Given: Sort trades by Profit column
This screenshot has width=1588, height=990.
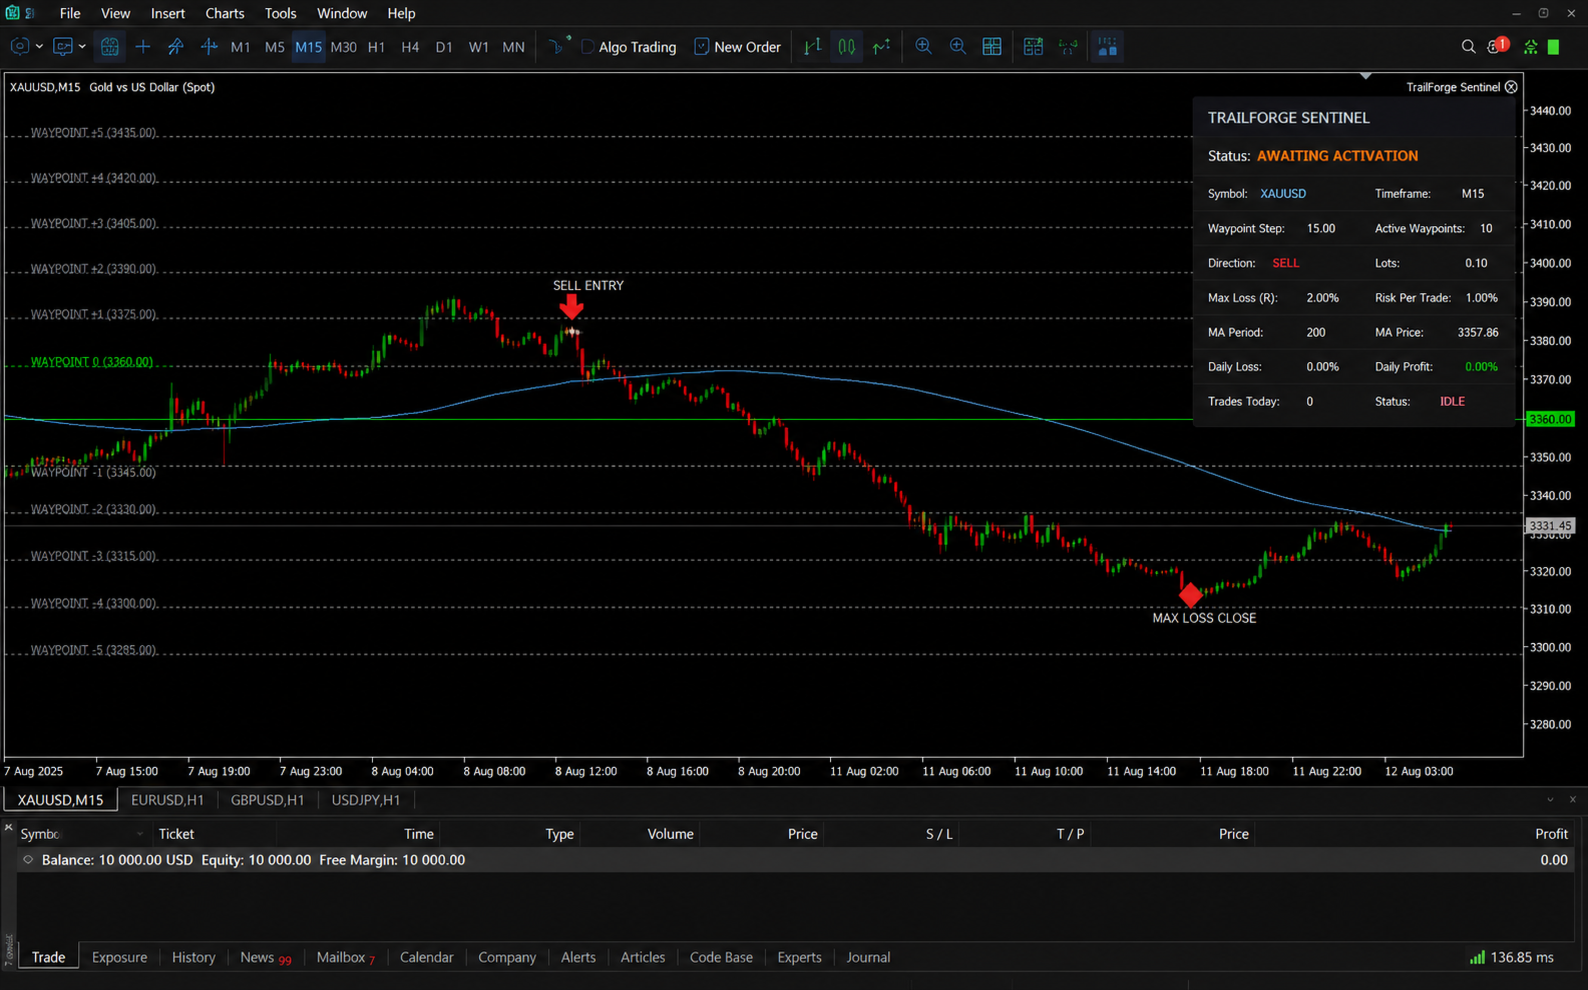Looking at the screenshot, I should (x=1551, y=834).
